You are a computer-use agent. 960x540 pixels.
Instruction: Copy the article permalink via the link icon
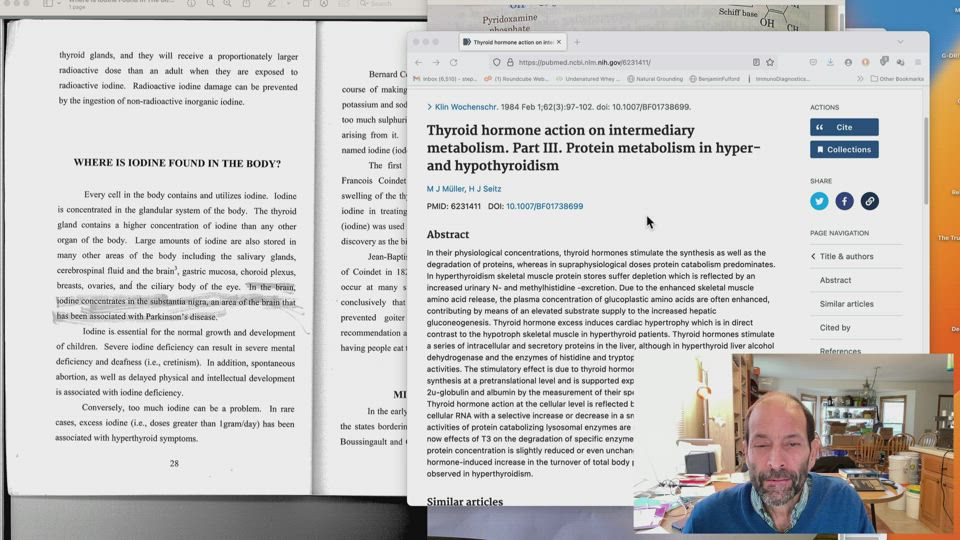[869, 201]
